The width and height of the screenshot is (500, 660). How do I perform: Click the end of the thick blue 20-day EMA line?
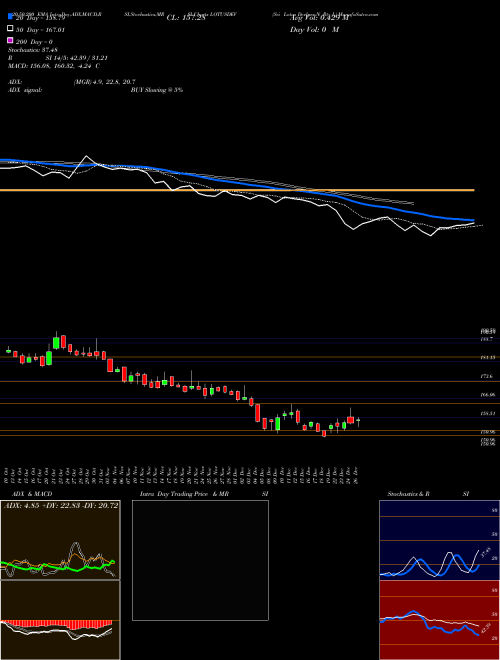click(472, 220)
